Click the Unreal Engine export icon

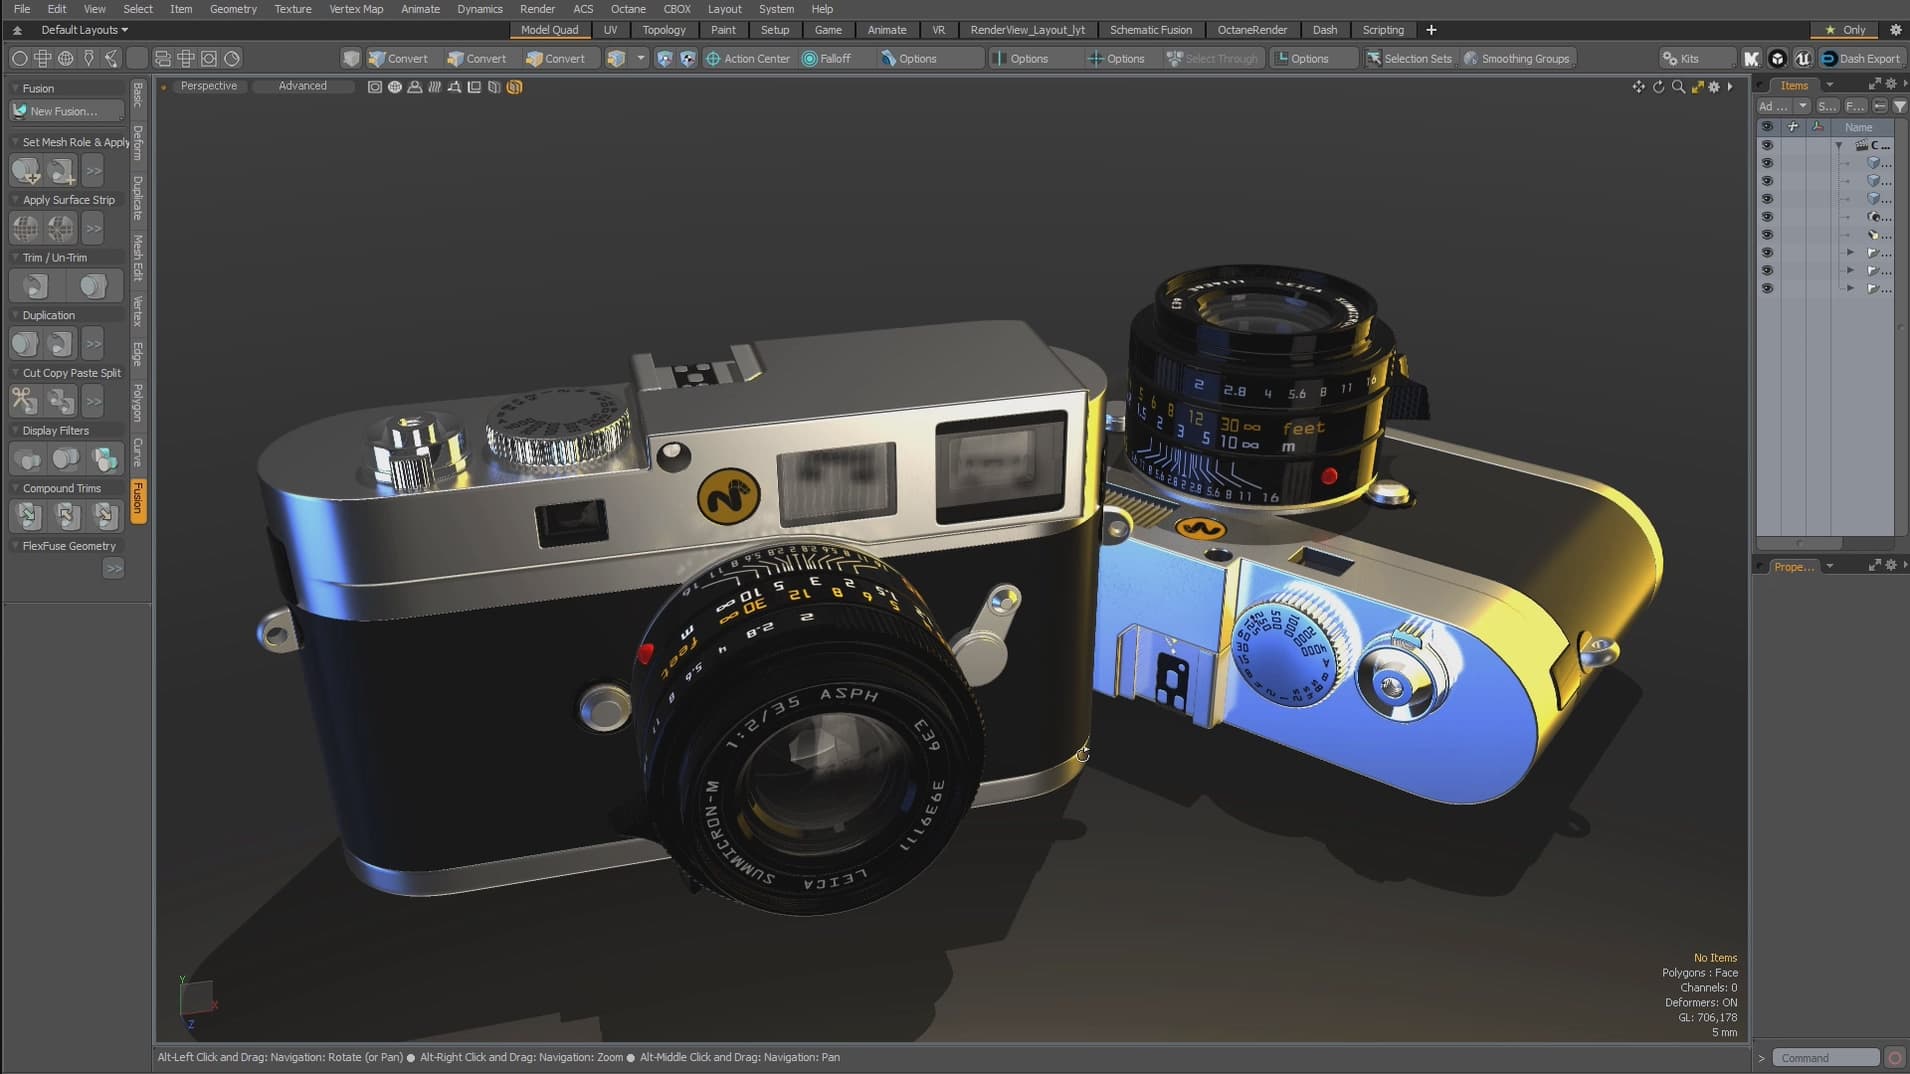tap(1803, 58)
